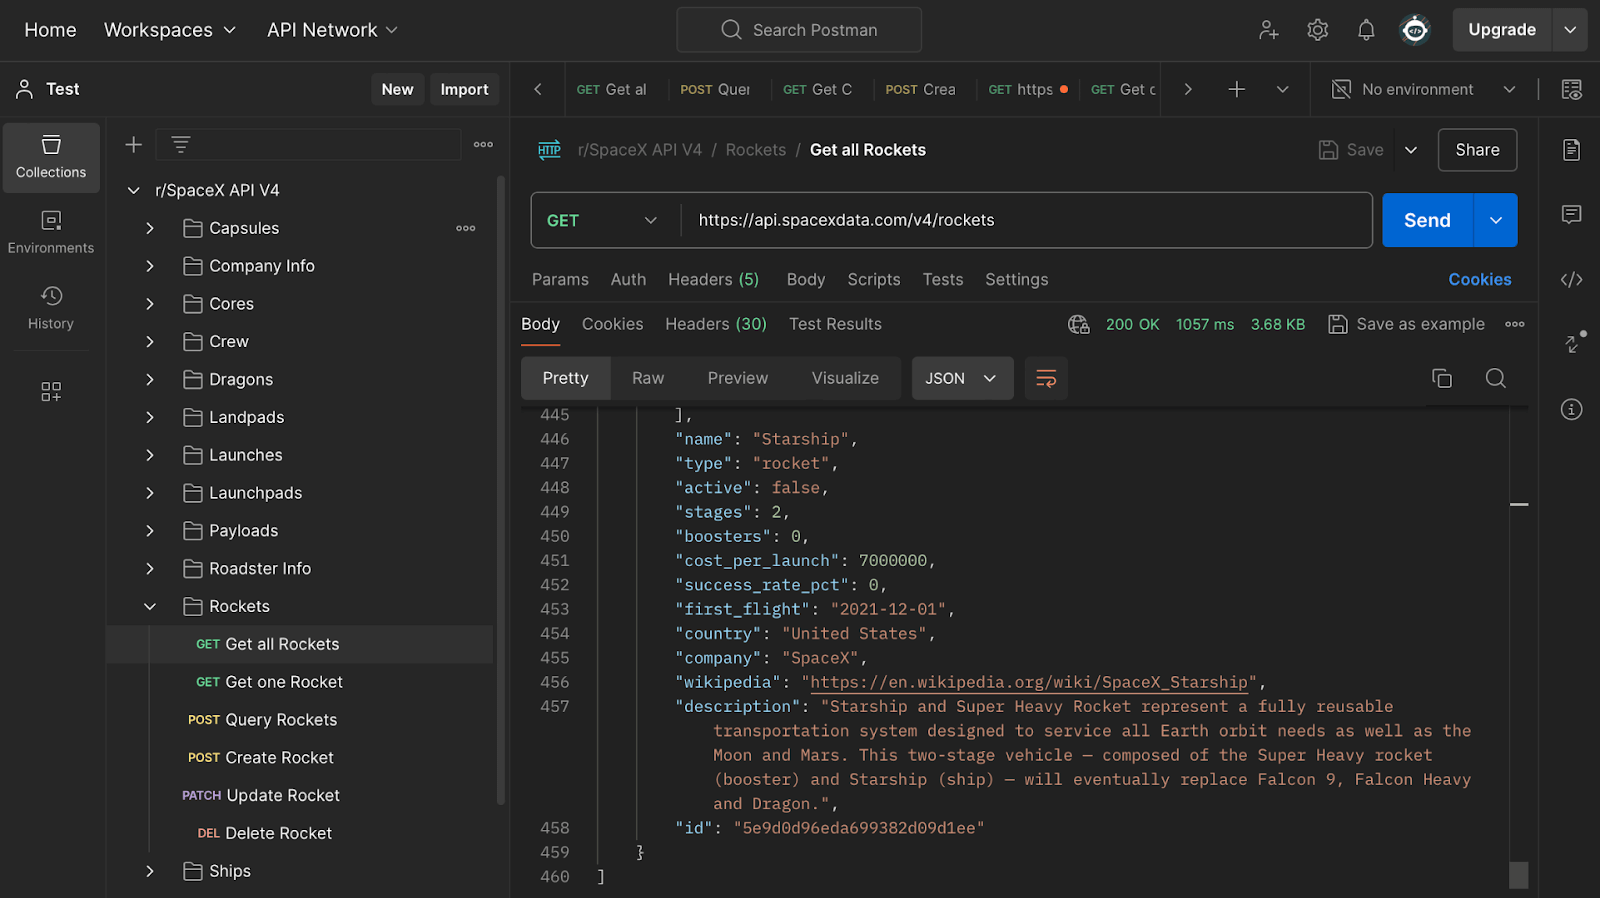1600x898 pixels.
Task: Open the Cookies link
Action: pos(1480,280)
